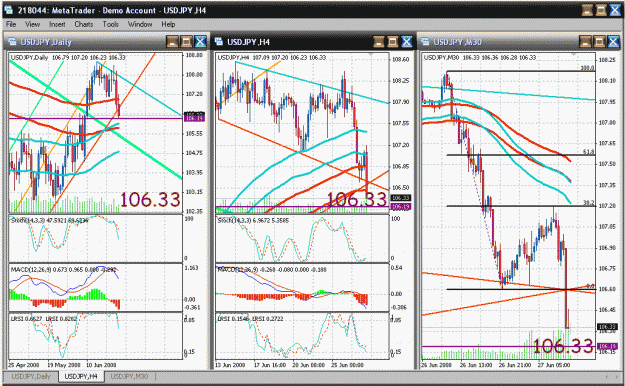Click the 100.0 Fibonacci level label in M30 chart
Viewport: 625px width, 386px height.
588,68
